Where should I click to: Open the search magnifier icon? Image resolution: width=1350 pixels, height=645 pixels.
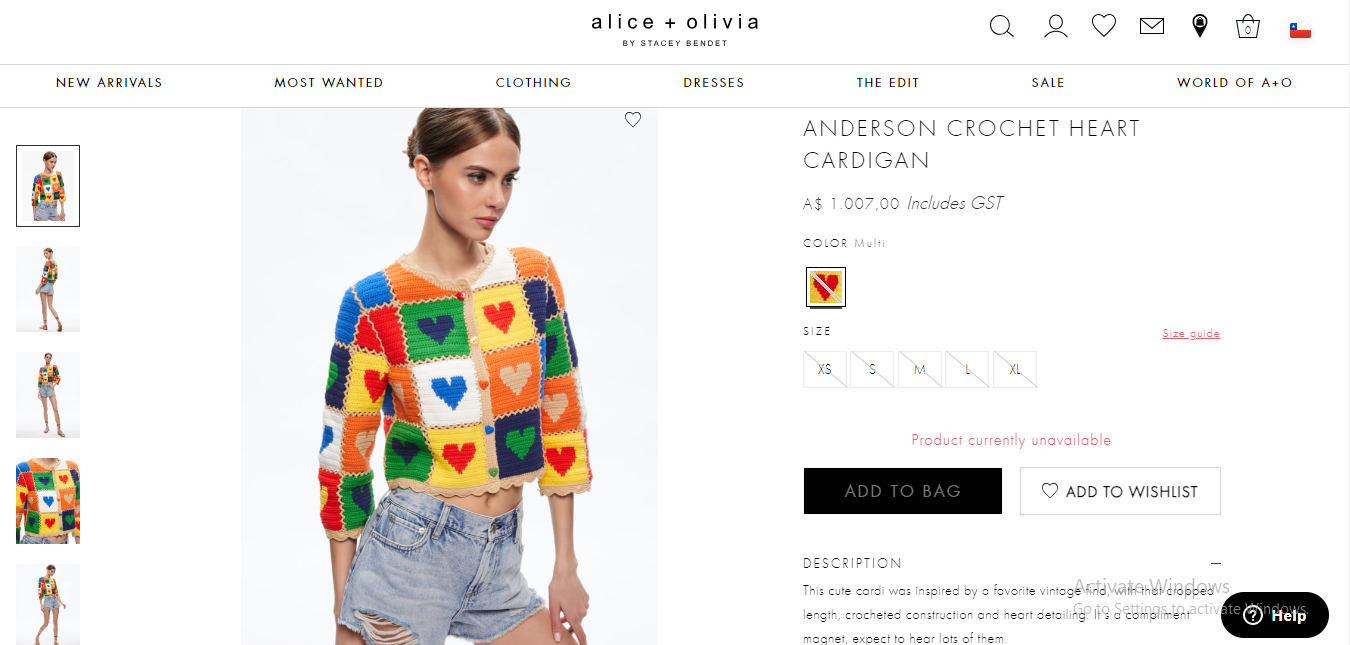coord(1001,26)
